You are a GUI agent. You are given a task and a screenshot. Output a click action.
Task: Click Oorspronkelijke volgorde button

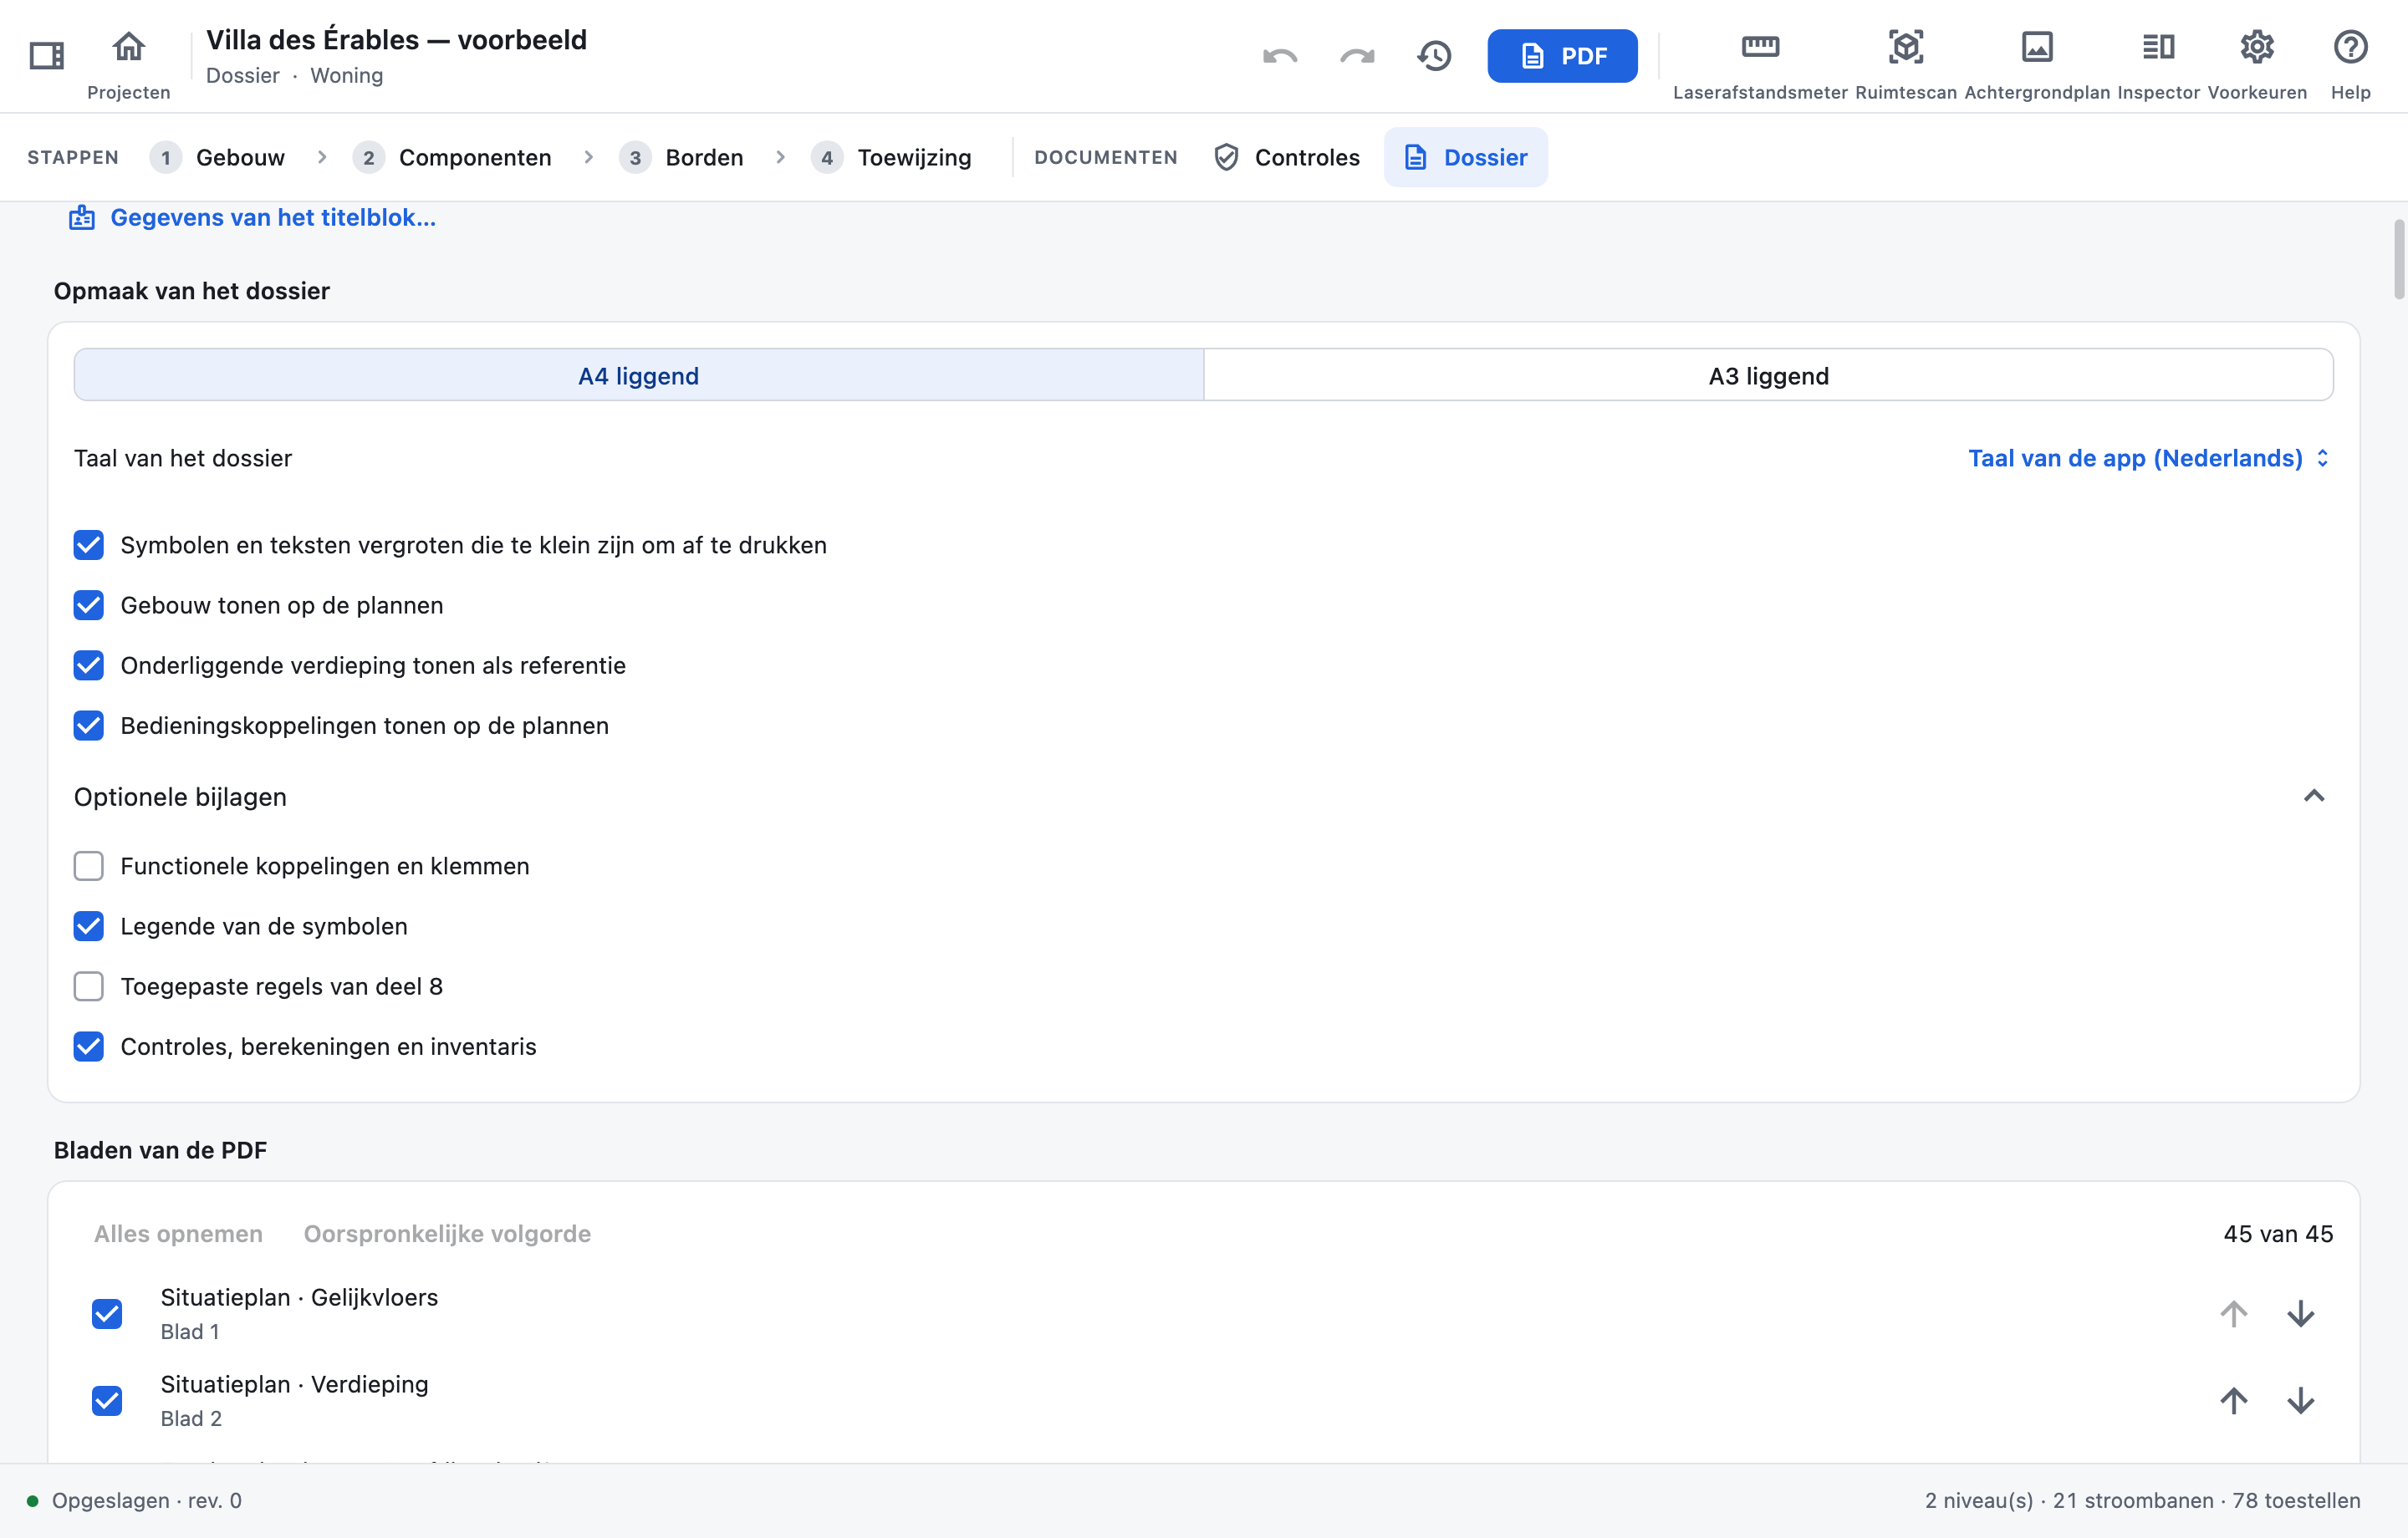[x=447, y=1233]
